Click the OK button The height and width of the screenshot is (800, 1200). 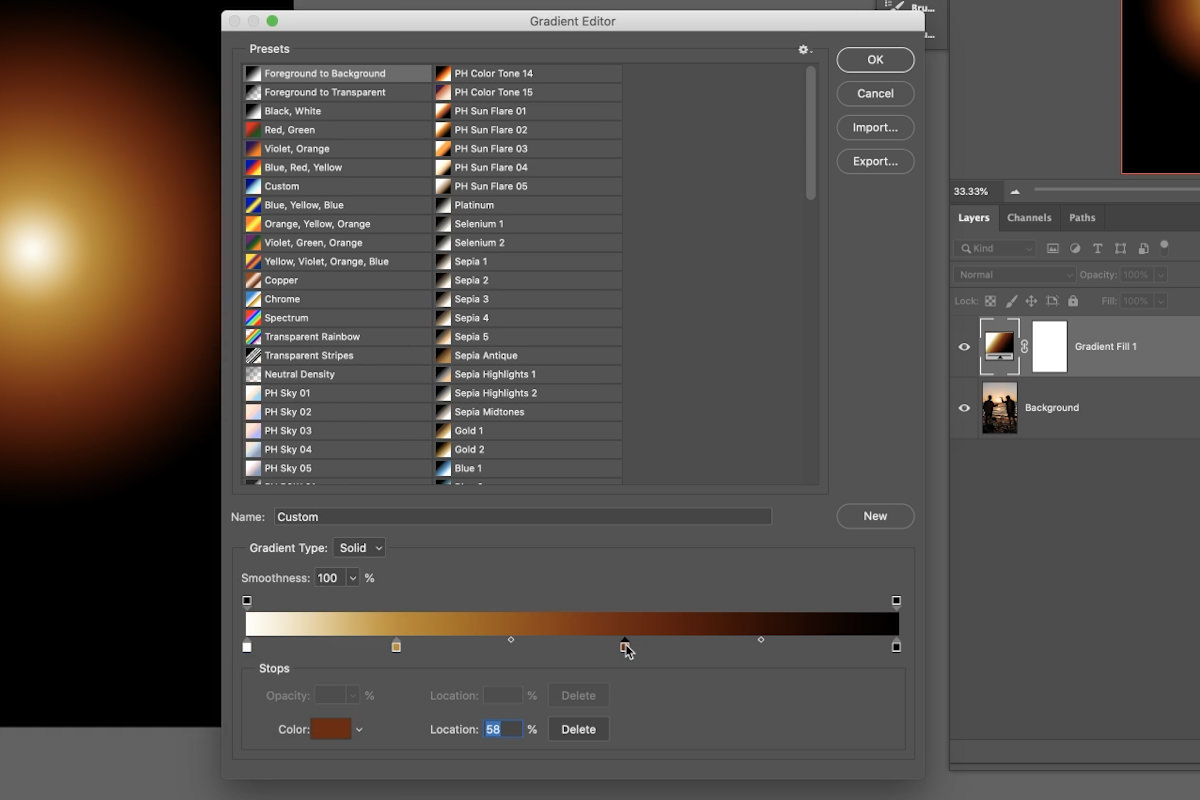(x=875, y=60)
